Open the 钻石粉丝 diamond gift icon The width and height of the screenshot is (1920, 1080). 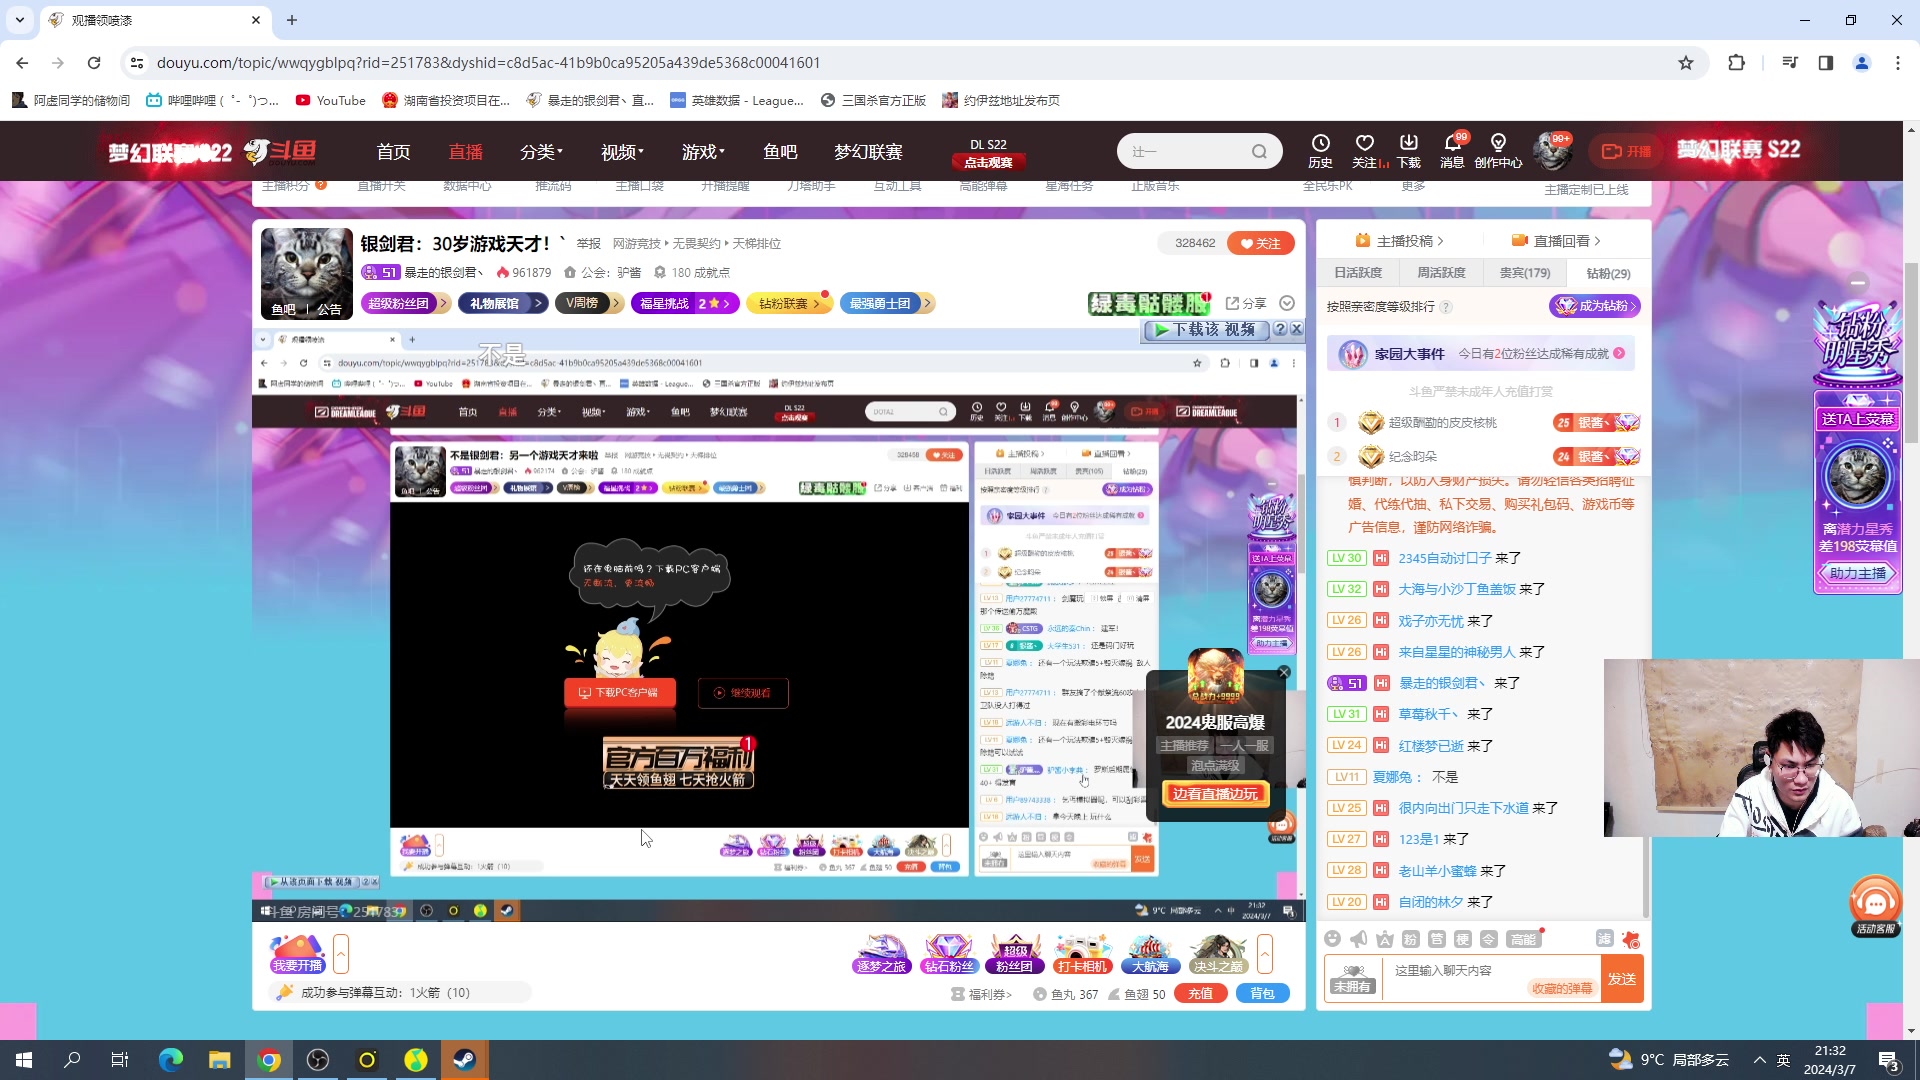(x=948, y=953)
